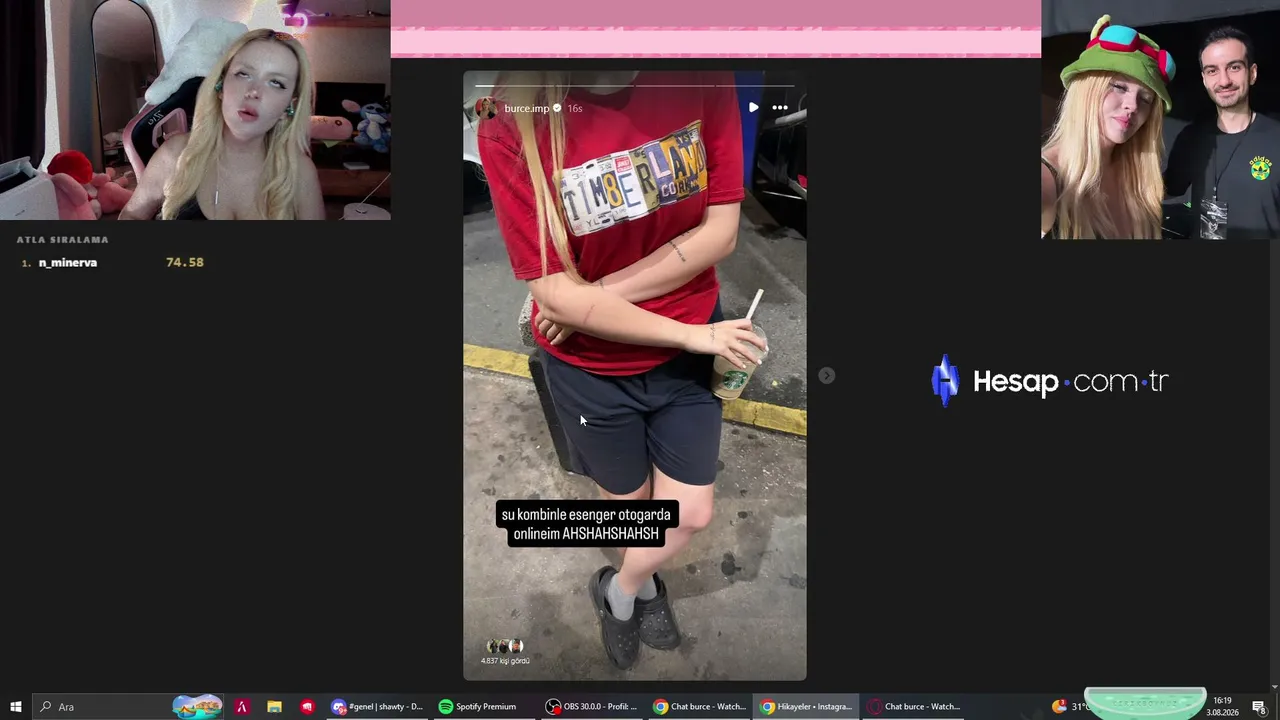Click the '4.837 kişi gördü' viewer count
This screenshot has height=720, width=1280.
click(505, 661)
